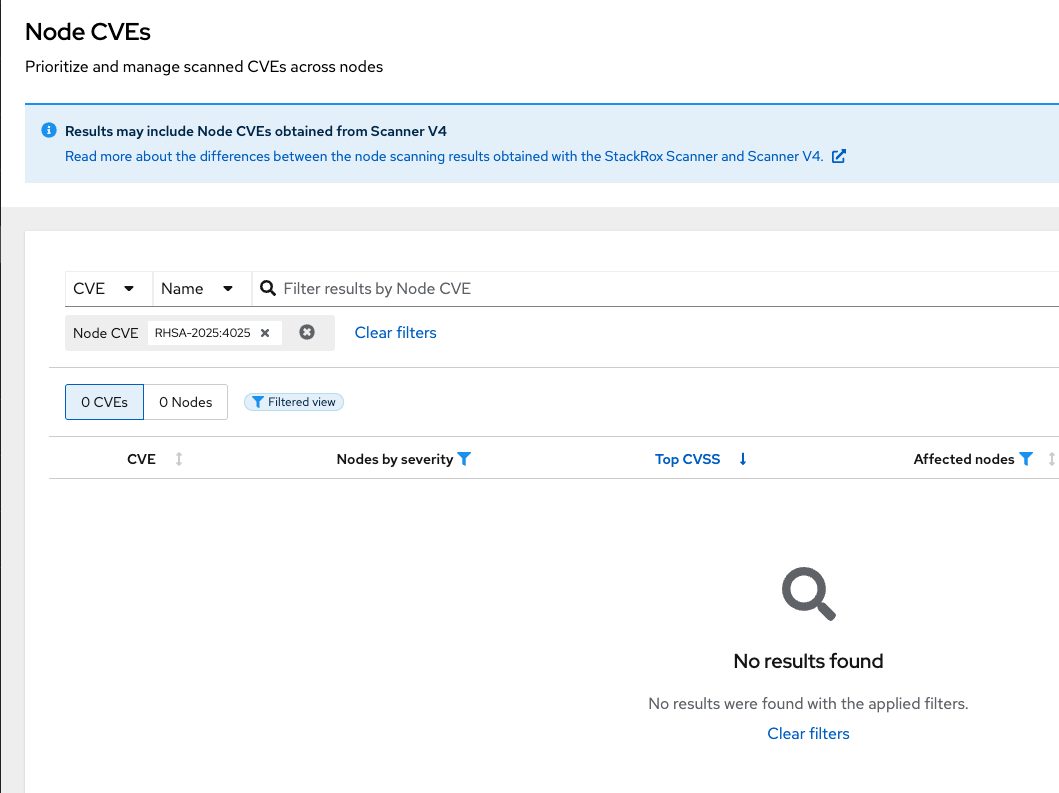Click the search magnifier icon in filter bar
This screenshot has width=1059, height=793.
point(267,288)
